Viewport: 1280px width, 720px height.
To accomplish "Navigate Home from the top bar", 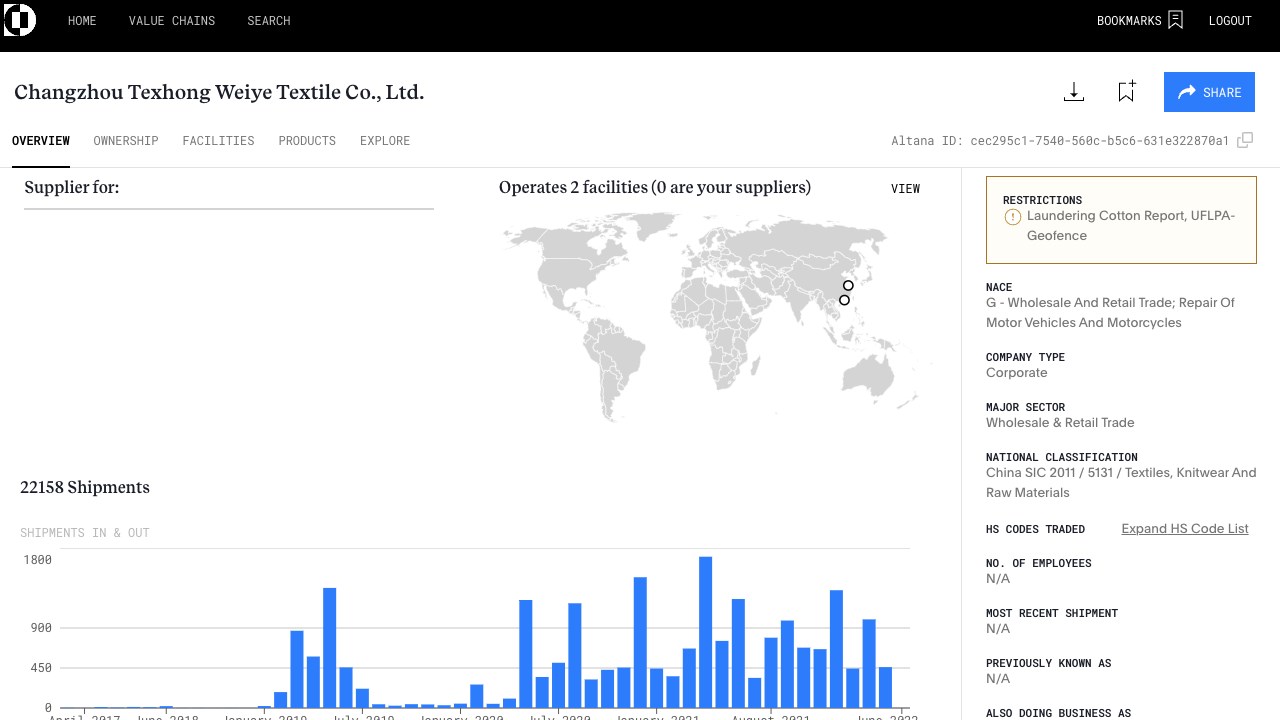I will click(82, 21).
